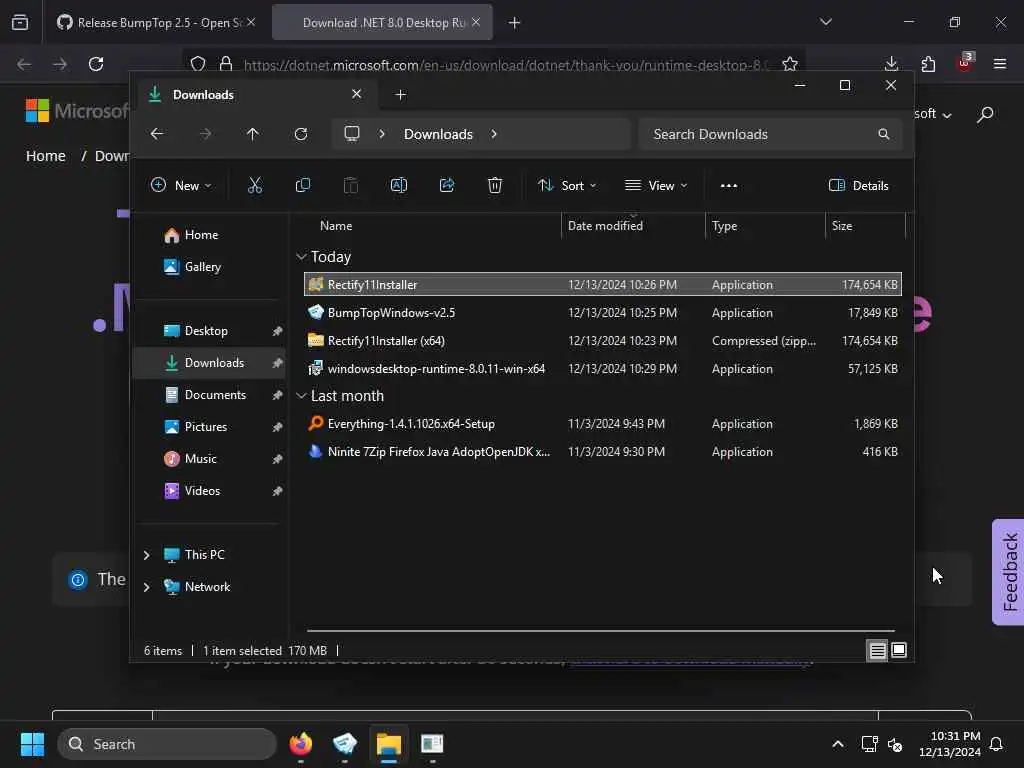The height and width of the screenshot is (768, 1024).
Task: Click the Delete trash can icon
Action: 495,185
